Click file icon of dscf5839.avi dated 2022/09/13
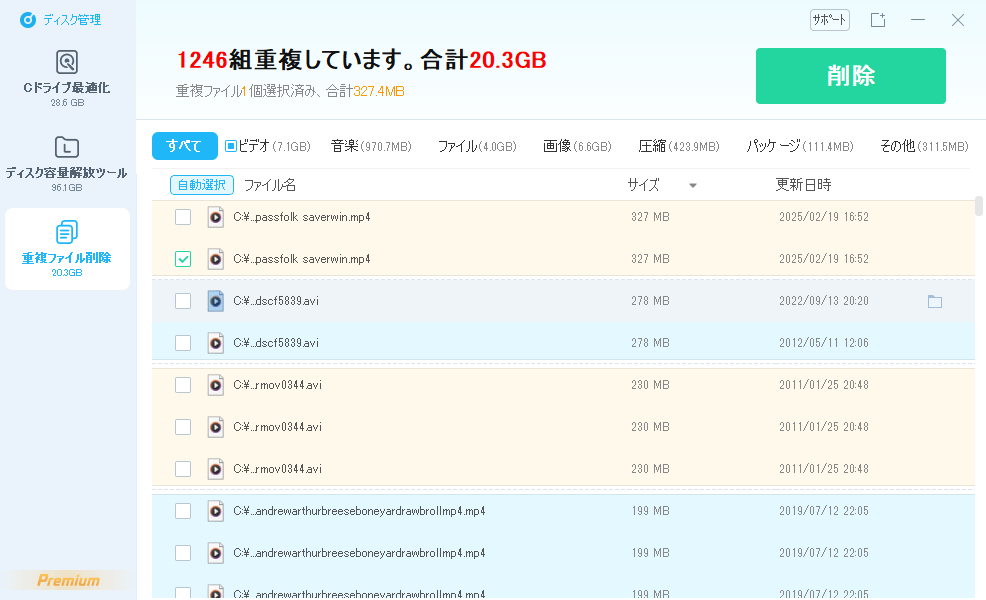This screenshot has width=986, height=600. [216, 301]
